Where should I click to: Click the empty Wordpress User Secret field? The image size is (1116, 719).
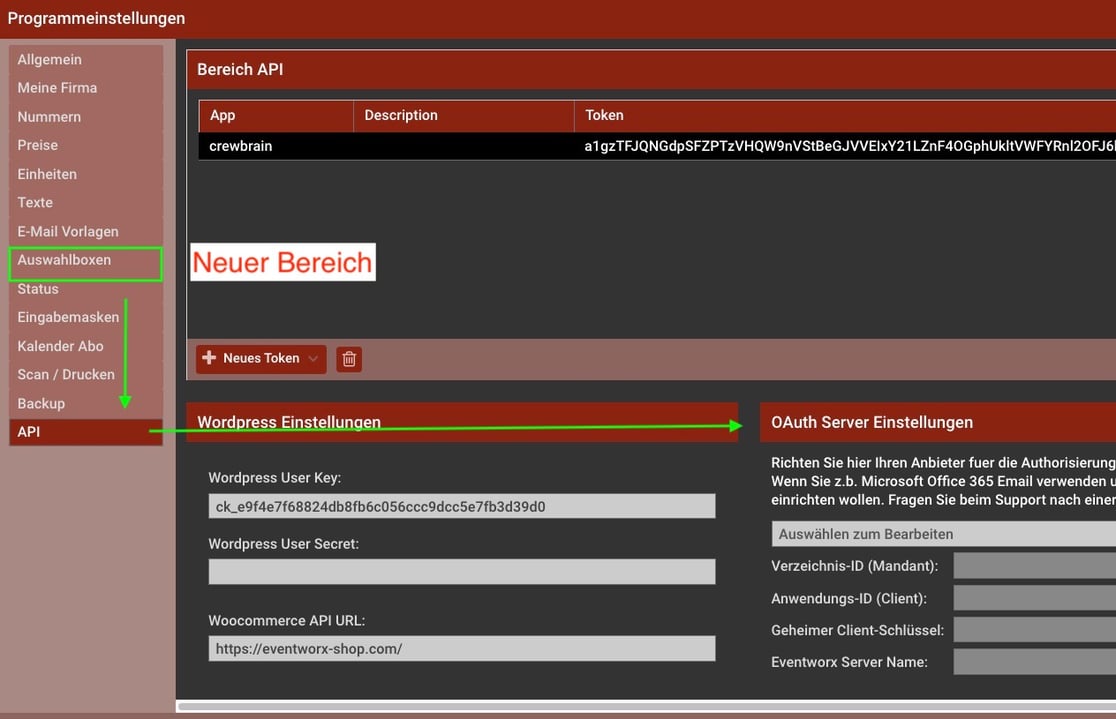point(461,571)
